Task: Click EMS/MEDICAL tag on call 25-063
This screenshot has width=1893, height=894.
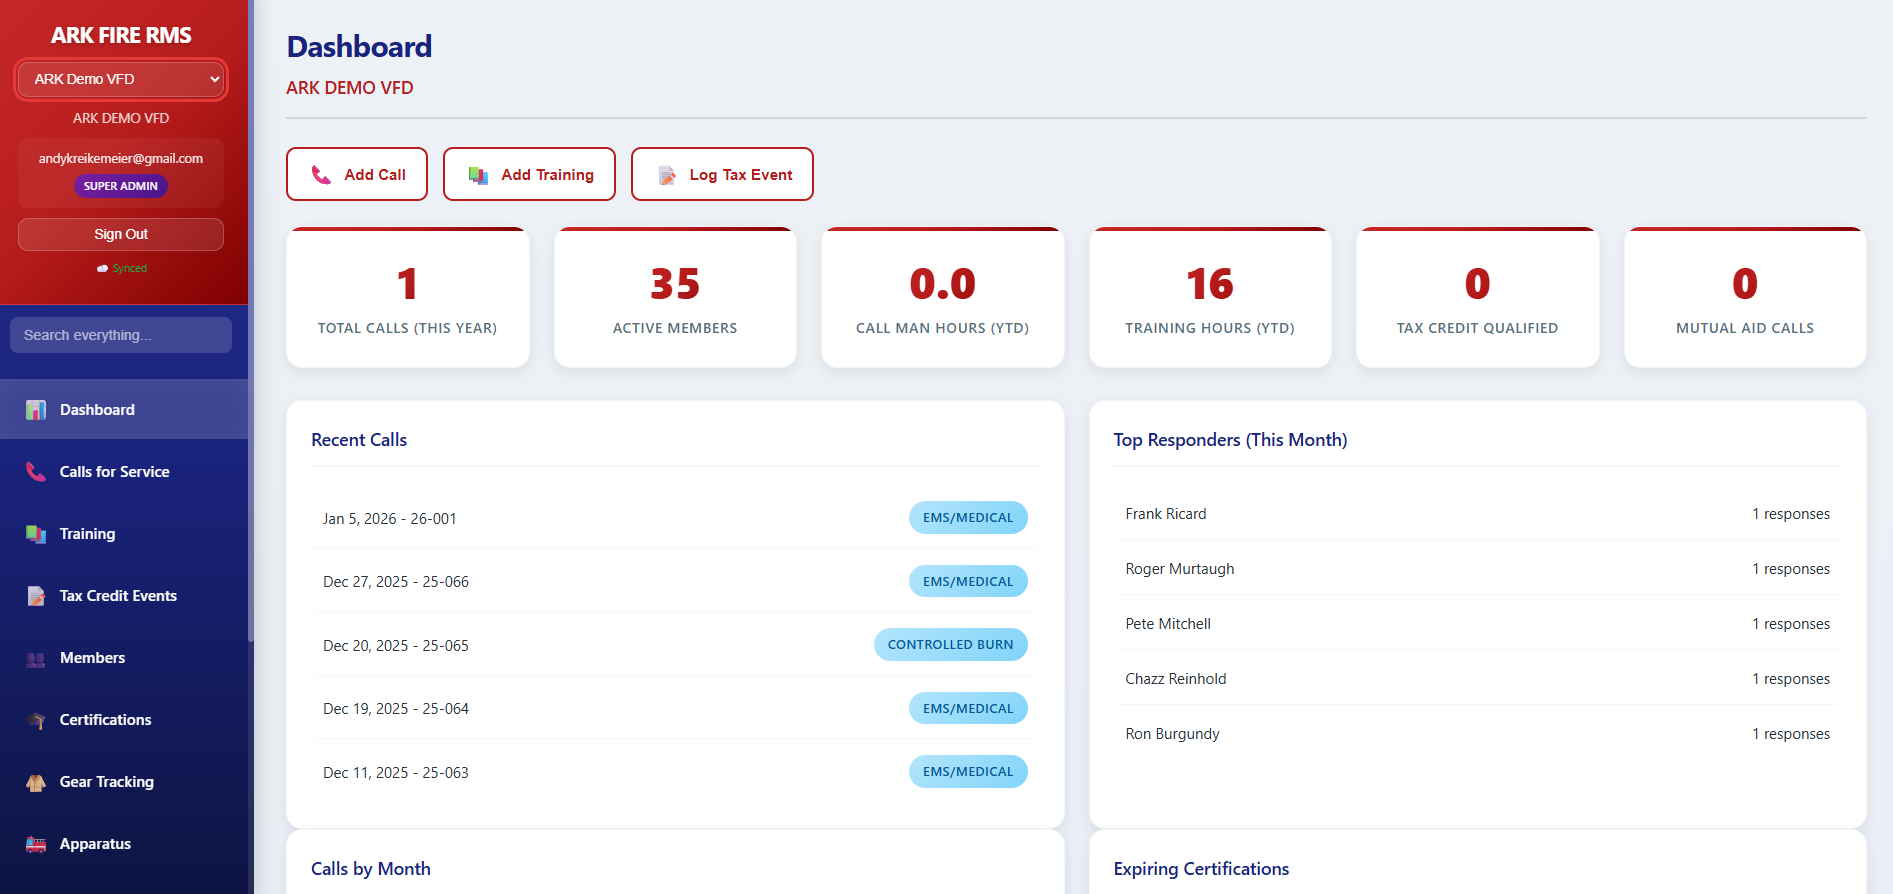Action: tap(968, 772)
